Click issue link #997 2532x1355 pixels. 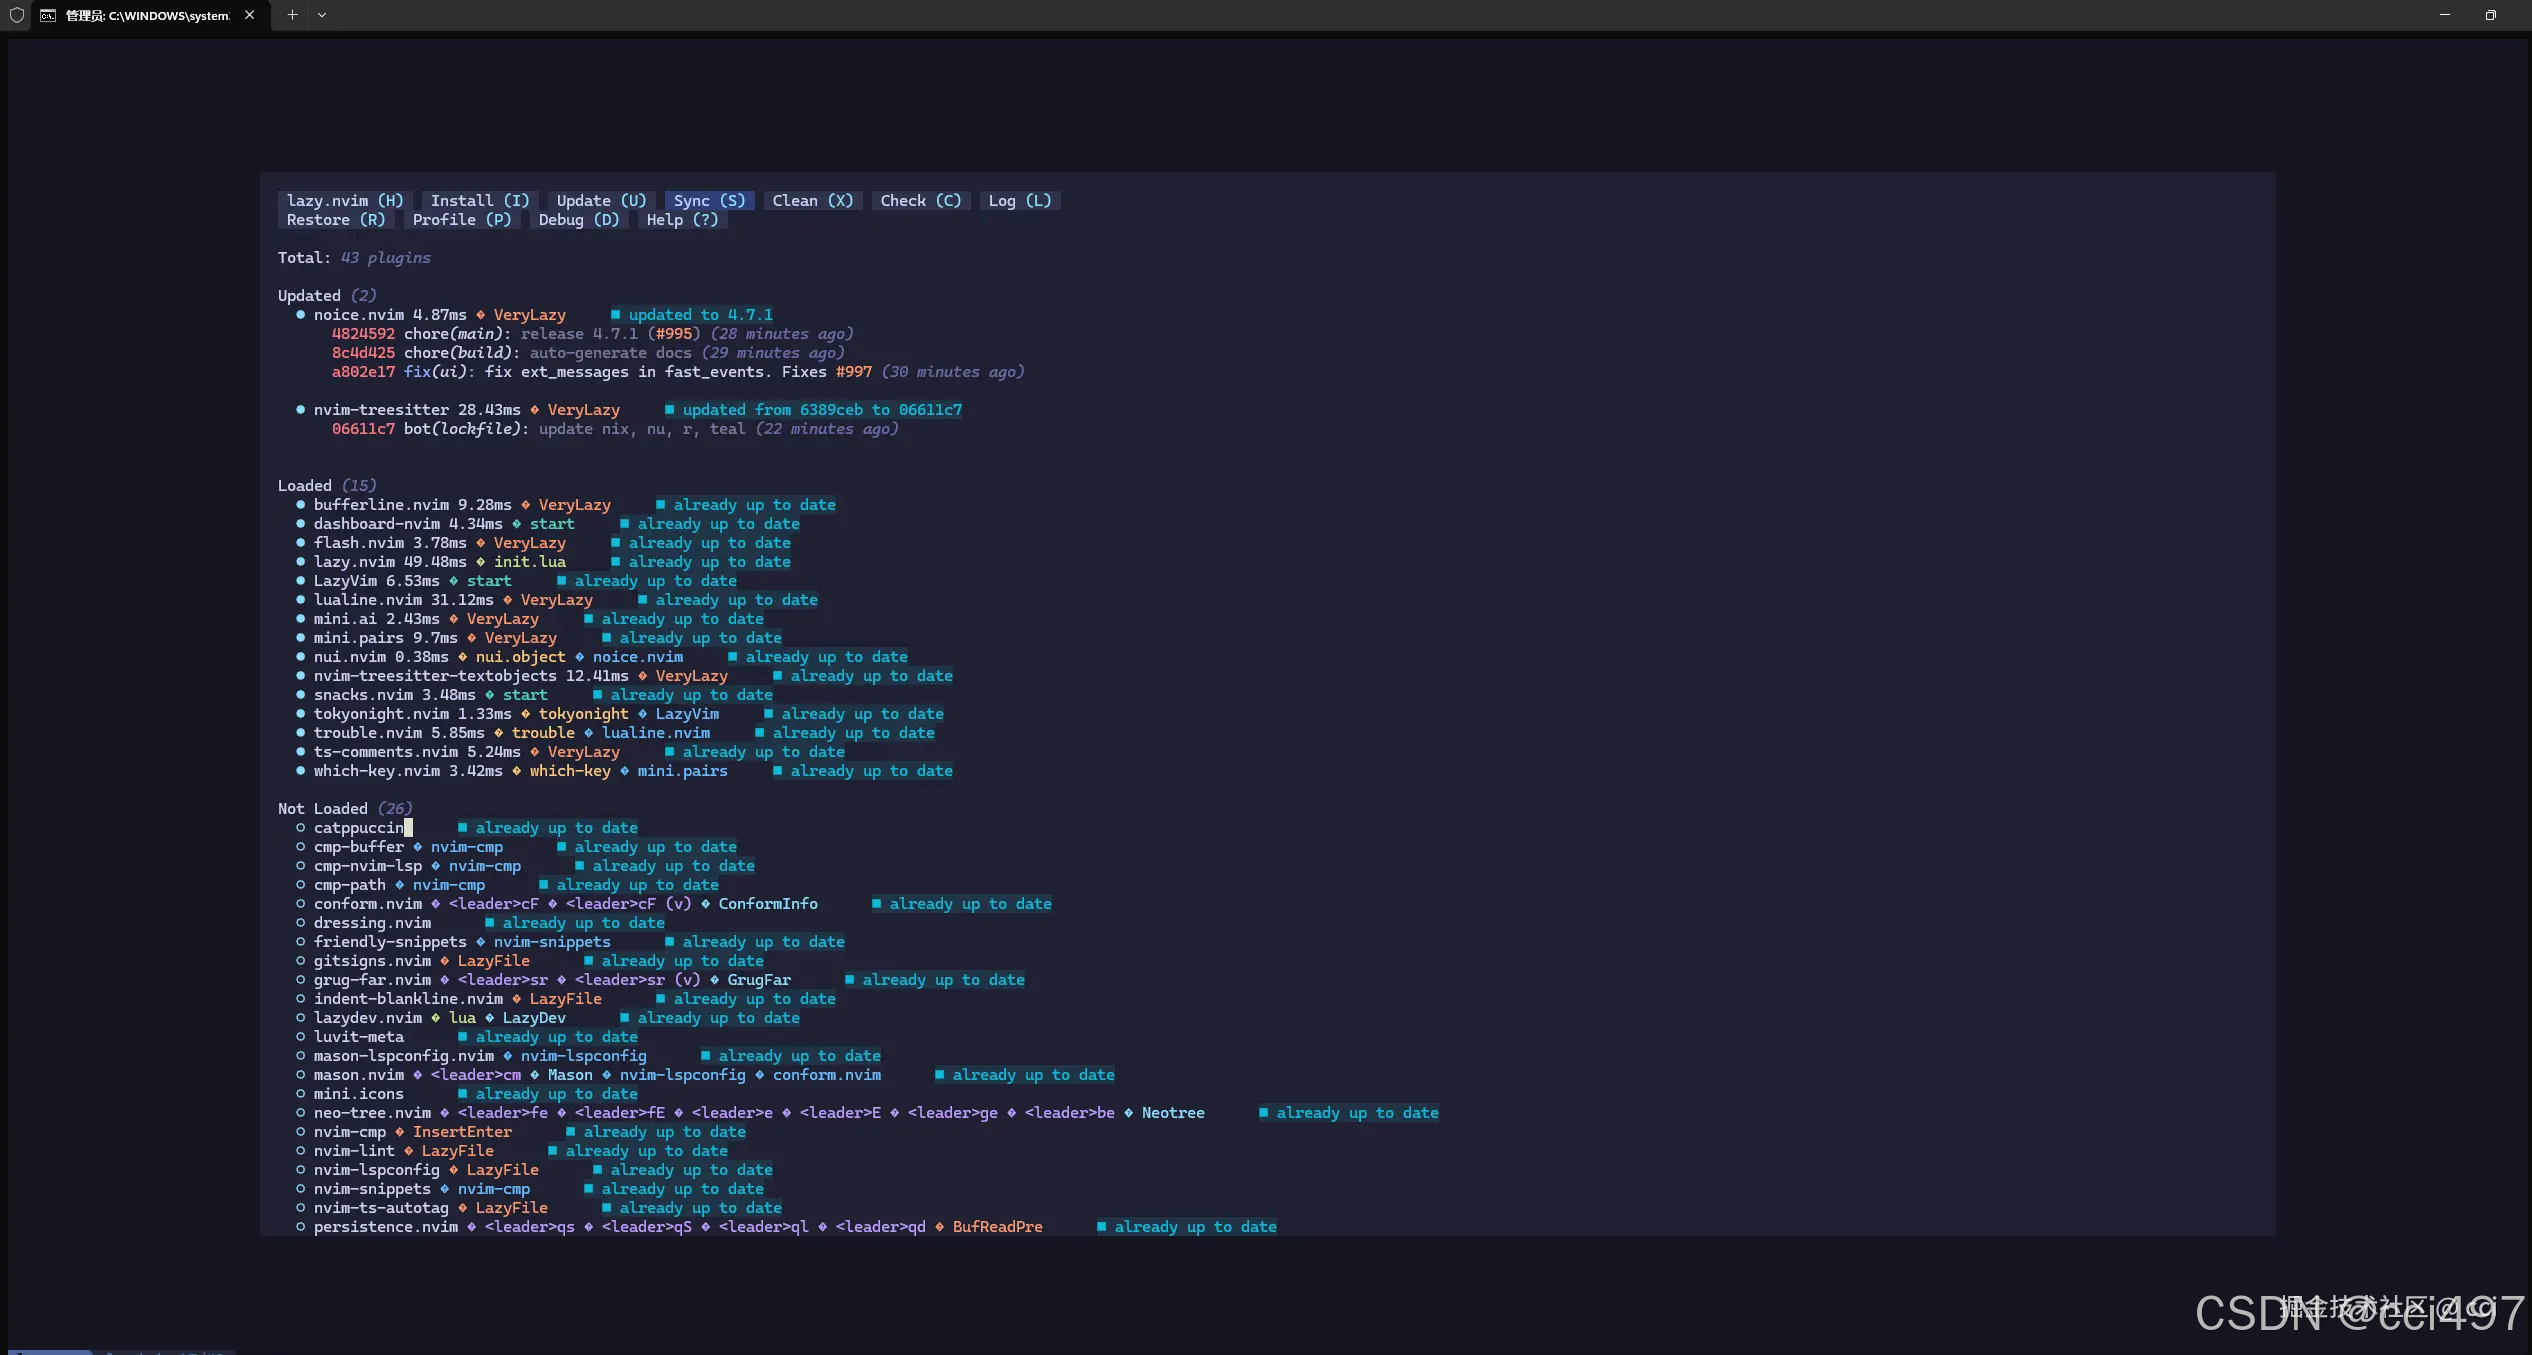[x=853, y=372]
